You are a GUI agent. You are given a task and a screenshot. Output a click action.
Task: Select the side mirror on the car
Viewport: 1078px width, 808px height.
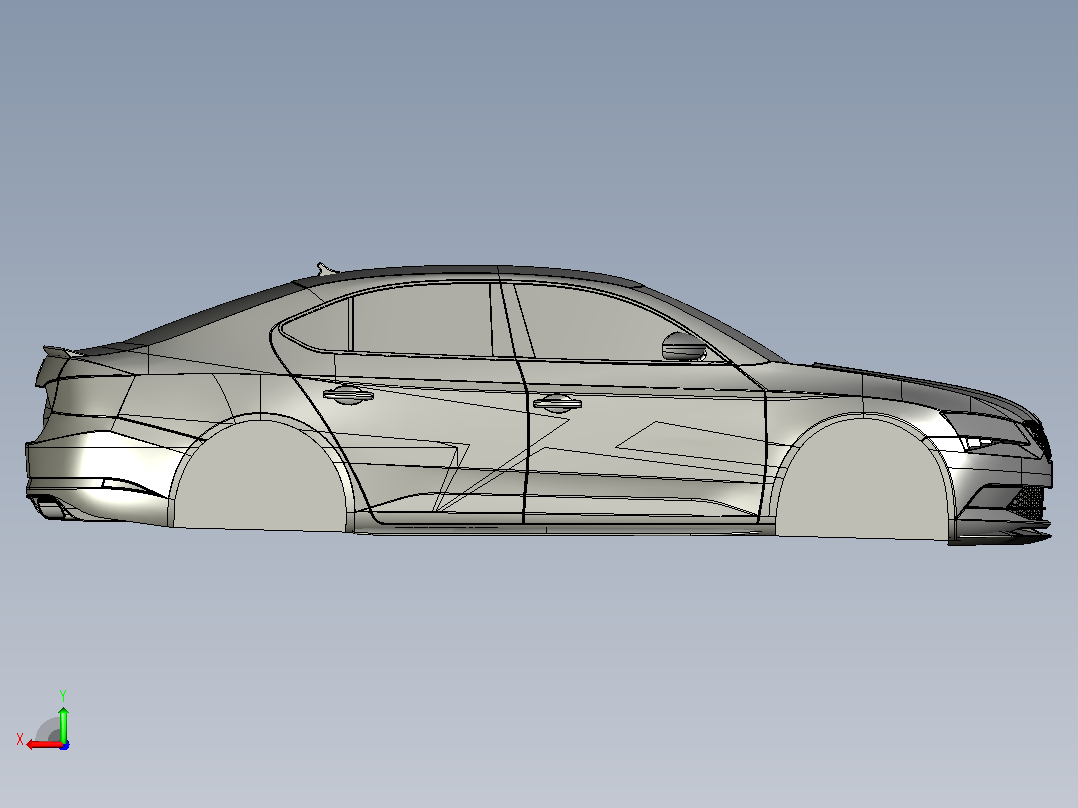[x=683, y=347]
